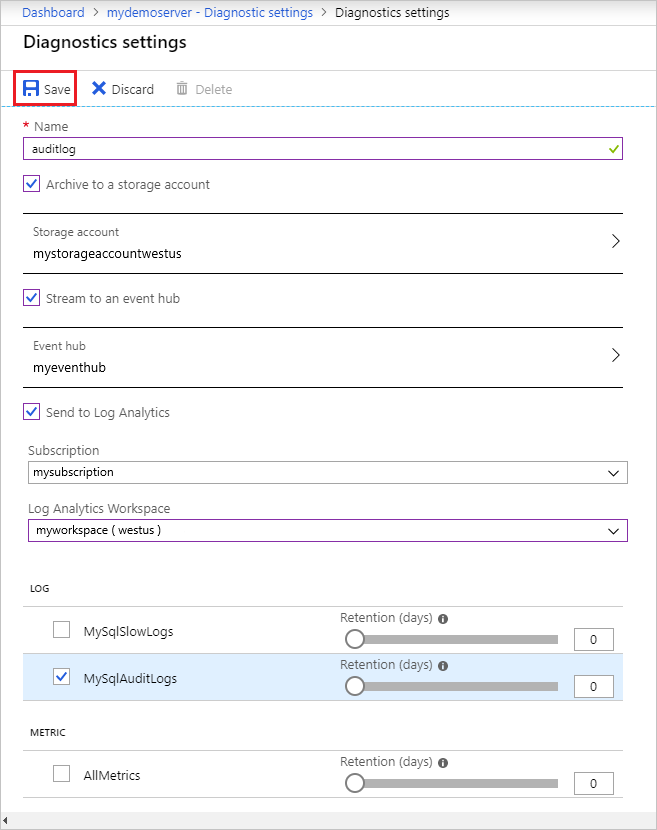
Task: Check the AllMetrics checkbox
Action: 61,773
